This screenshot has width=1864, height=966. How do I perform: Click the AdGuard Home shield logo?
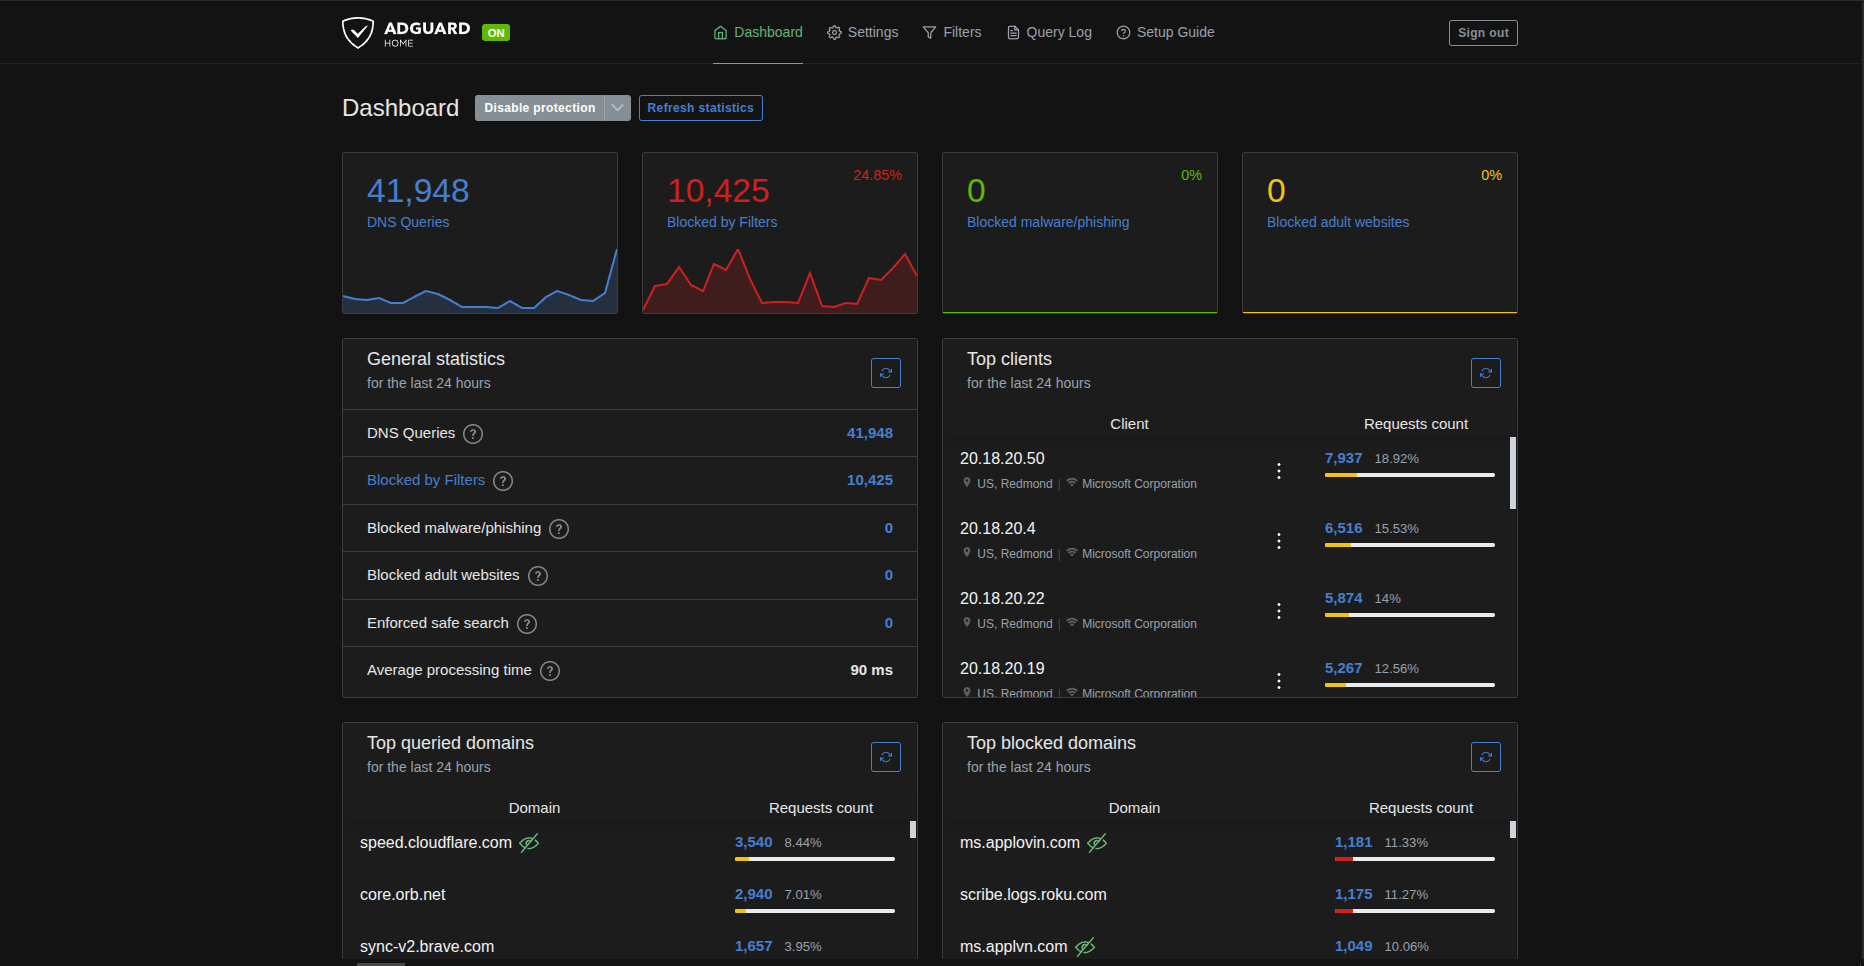pyautogui.click(x=357, y=33)
